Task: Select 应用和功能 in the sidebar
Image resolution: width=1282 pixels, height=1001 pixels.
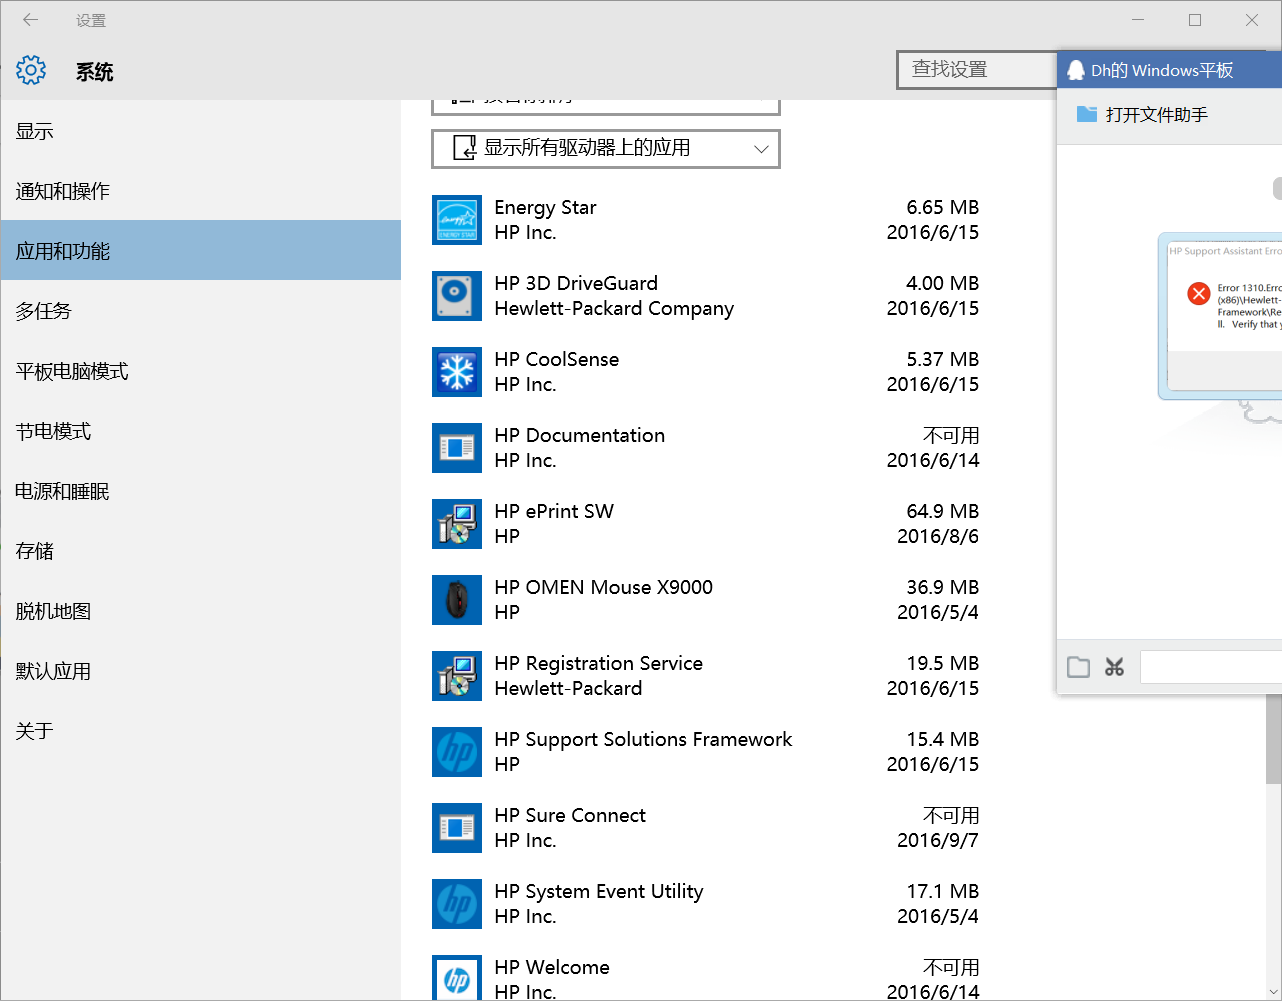Action: click(x=201, y=251)
